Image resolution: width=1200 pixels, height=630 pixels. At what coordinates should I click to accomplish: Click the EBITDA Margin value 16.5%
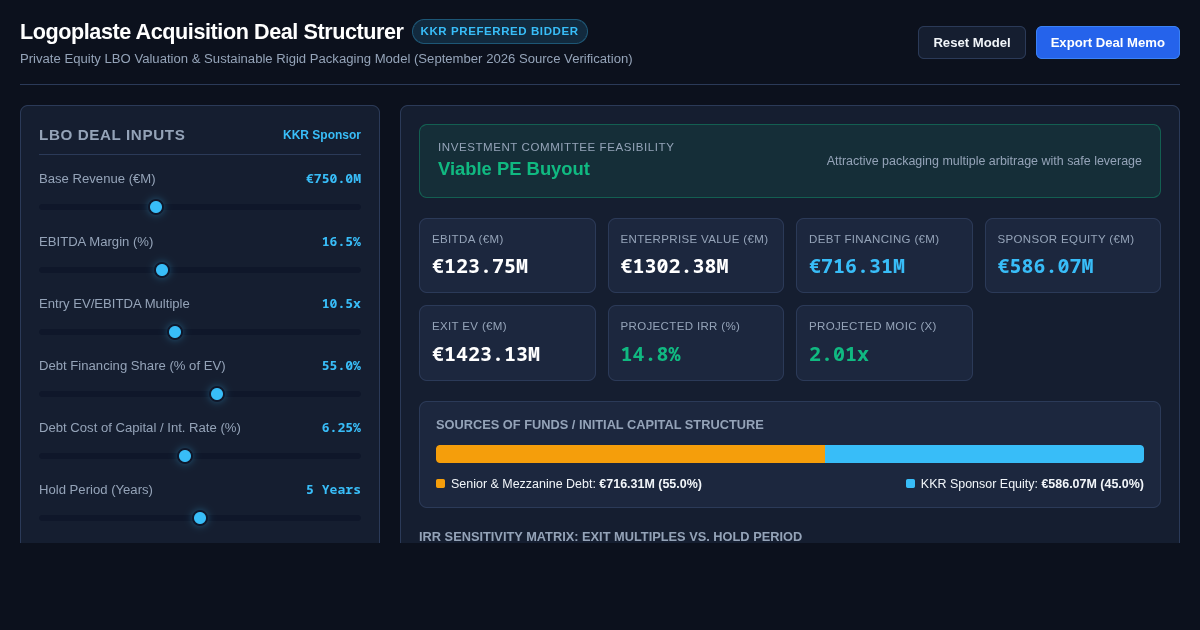tap(341, 241)
